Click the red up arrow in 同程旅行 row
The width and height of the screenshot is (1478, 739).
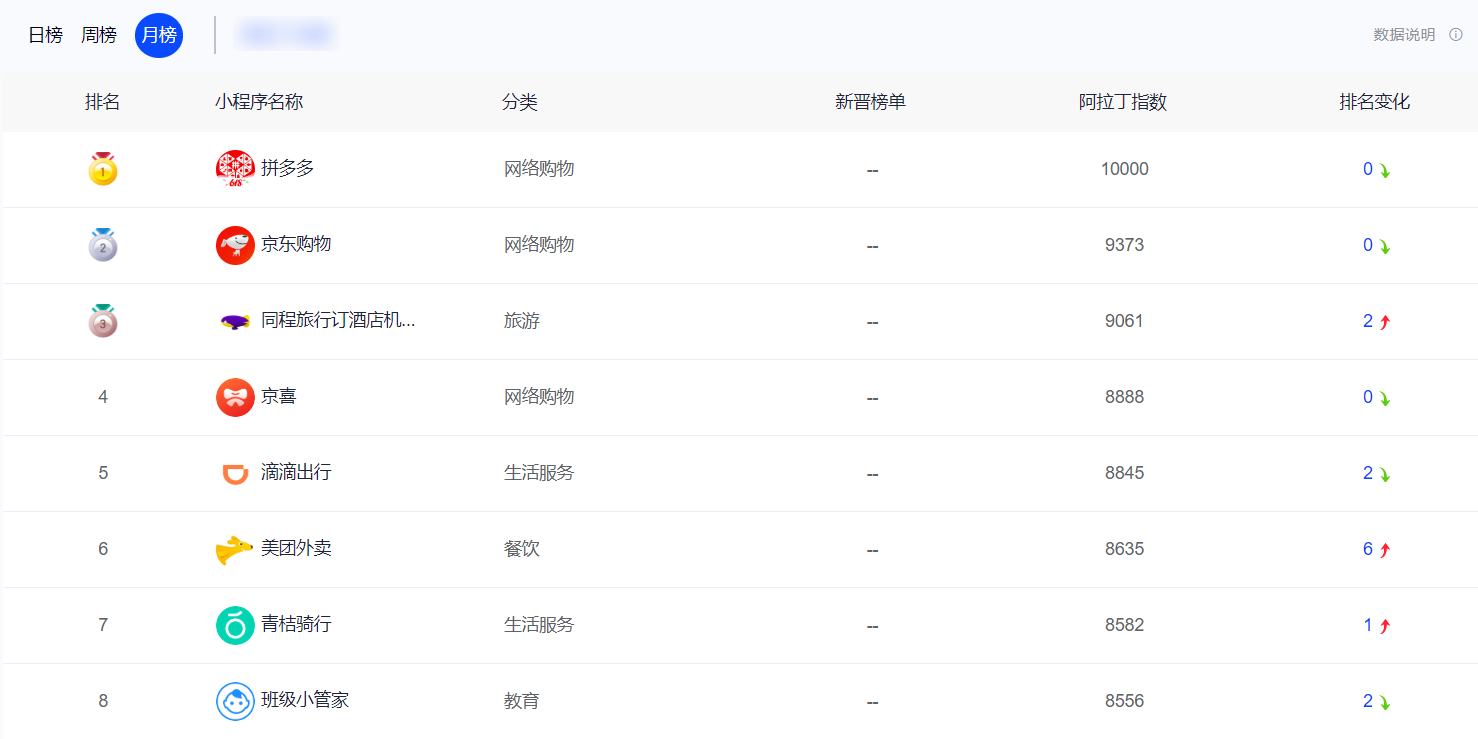pyautogui.click(x=1385, y=322)
